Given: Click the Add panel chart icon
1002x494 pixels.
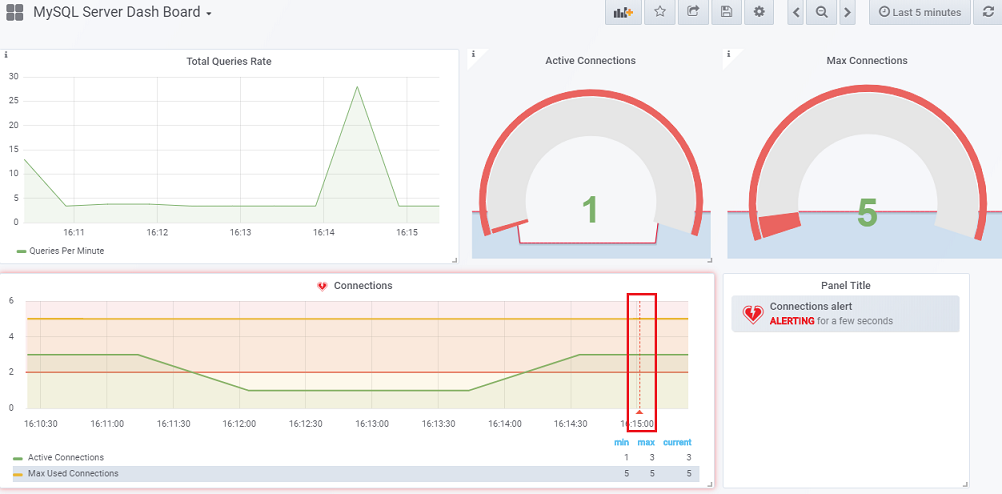Looking at the screenshot, I should tap(624, 12).
